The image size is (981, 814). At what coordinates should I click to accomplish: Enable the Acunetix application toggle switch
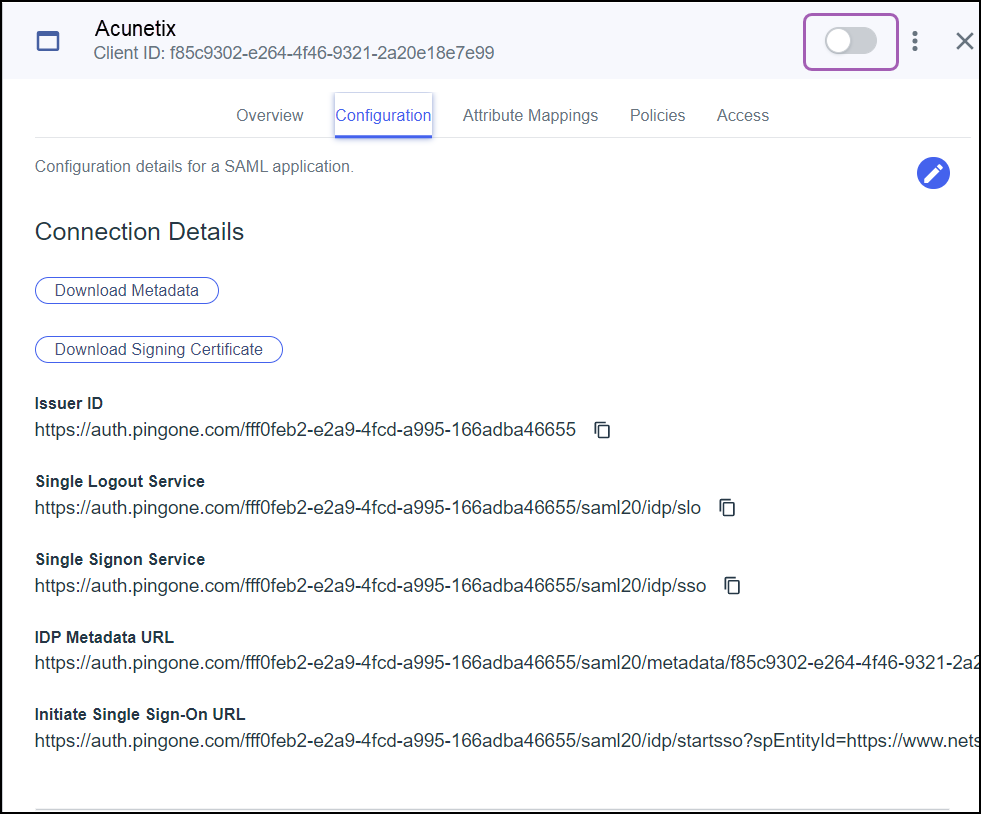click(850, 41)
